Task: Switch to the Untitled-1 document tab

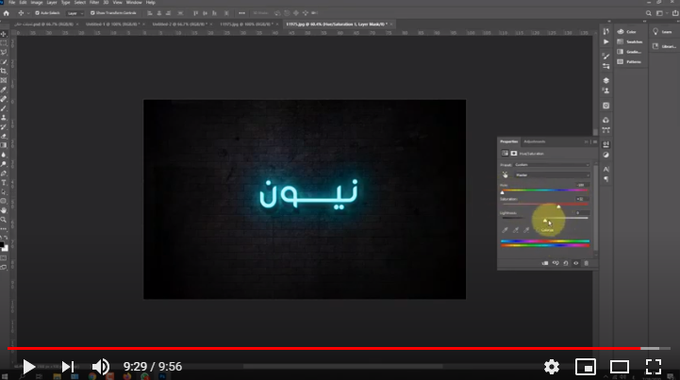Action: click(113, 24)
